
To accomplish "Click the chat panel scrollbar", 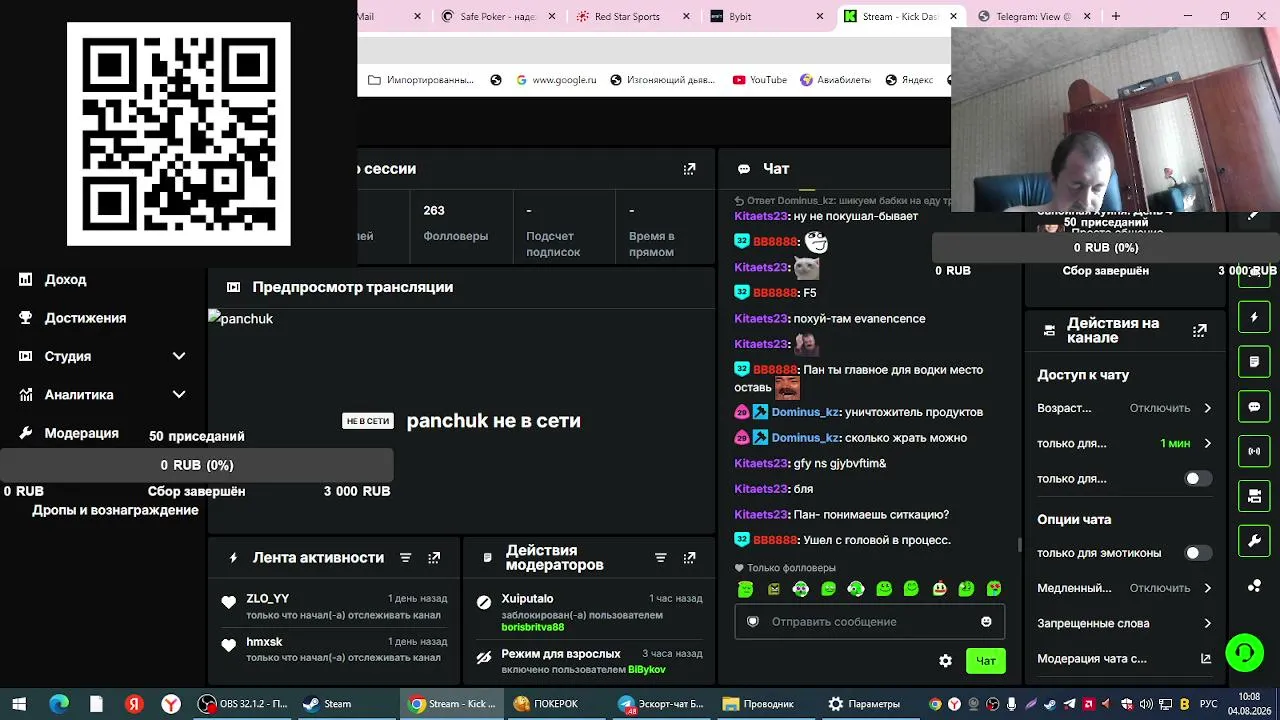I will pos(1019,544).
